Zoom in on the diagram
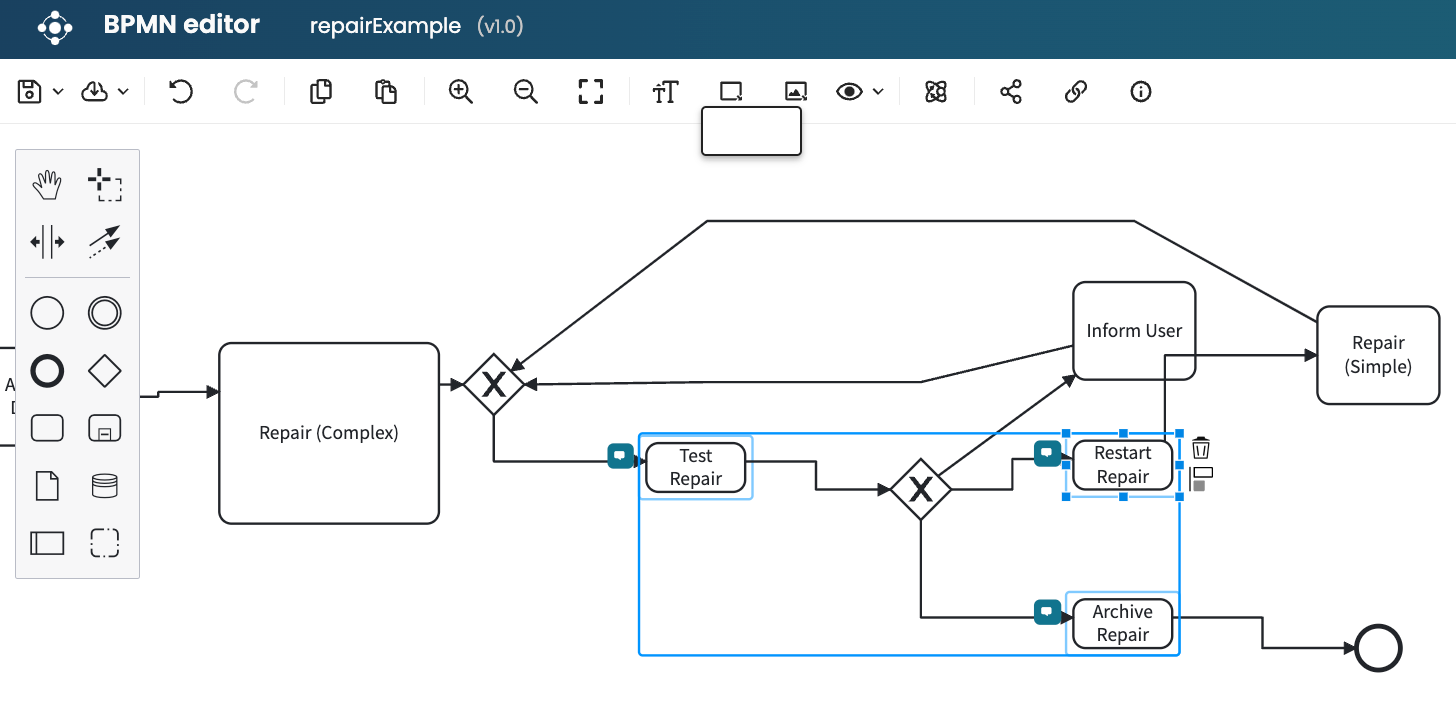The image size is (1456, 727). (x=460, y=92)
